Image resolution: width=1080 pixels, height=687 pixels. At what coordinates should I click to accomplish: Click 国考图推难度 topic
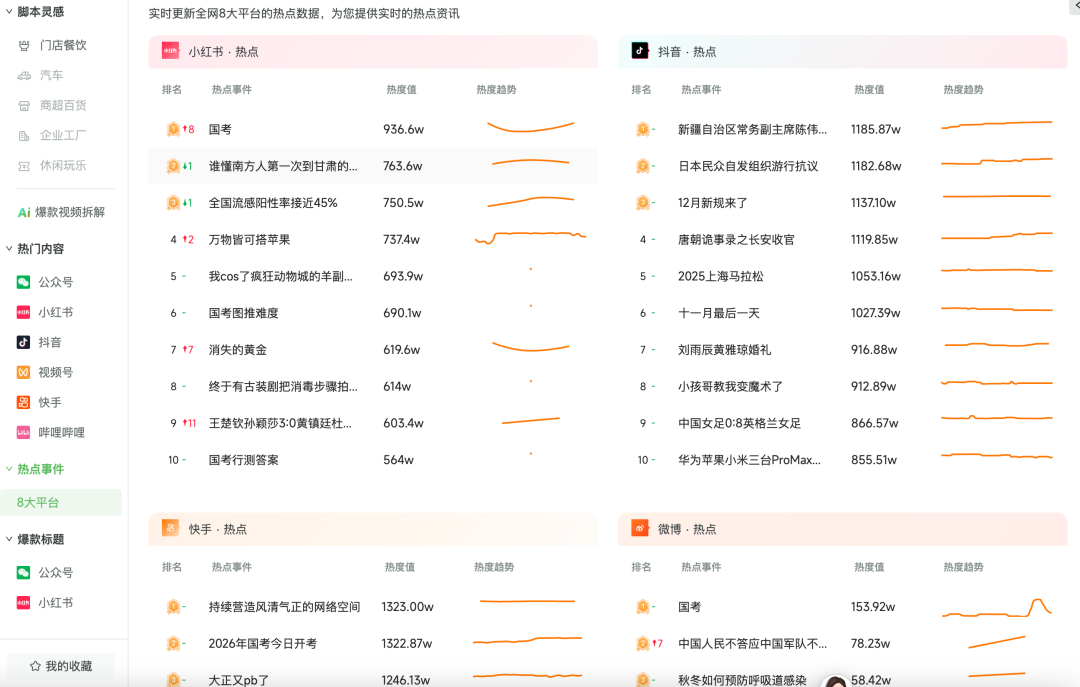click(243, 313)
